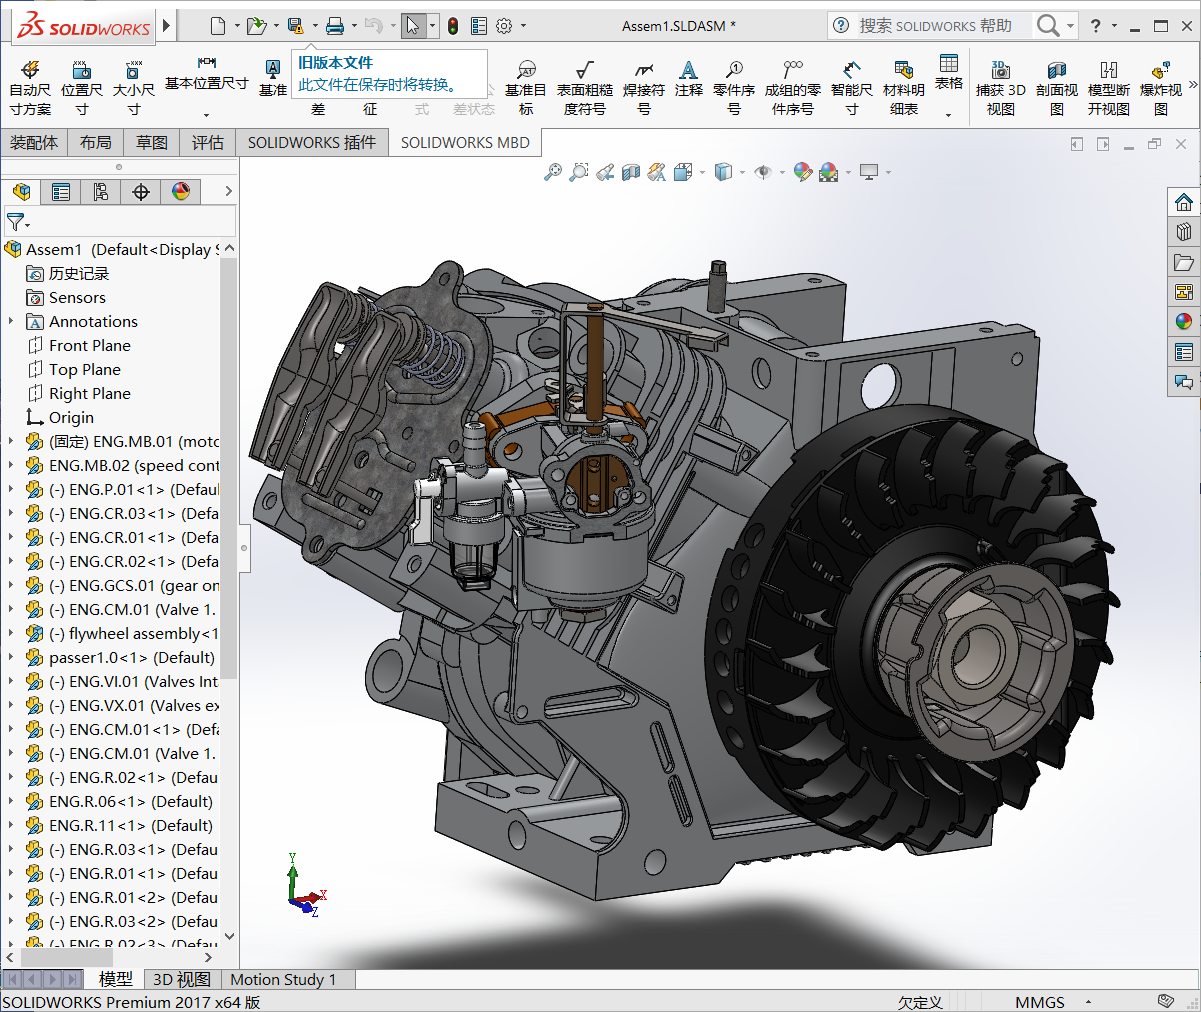This screenshot has height=1012, width=1201.
Task: Click 捕获 3D 视图 camera icon
Action: [x=1001, y=86]
